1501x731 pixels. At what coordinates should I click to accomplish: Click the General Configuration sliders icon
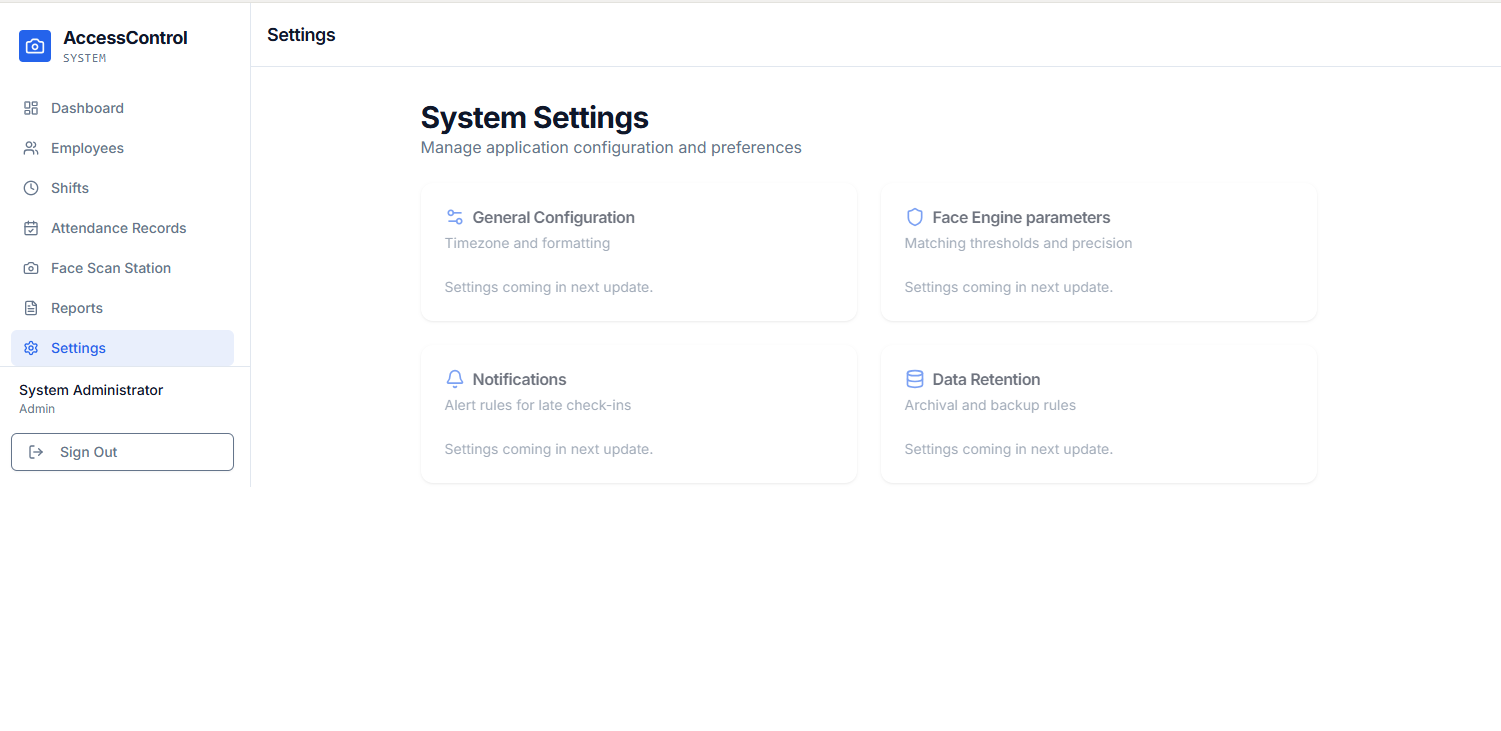coord(455,217)
